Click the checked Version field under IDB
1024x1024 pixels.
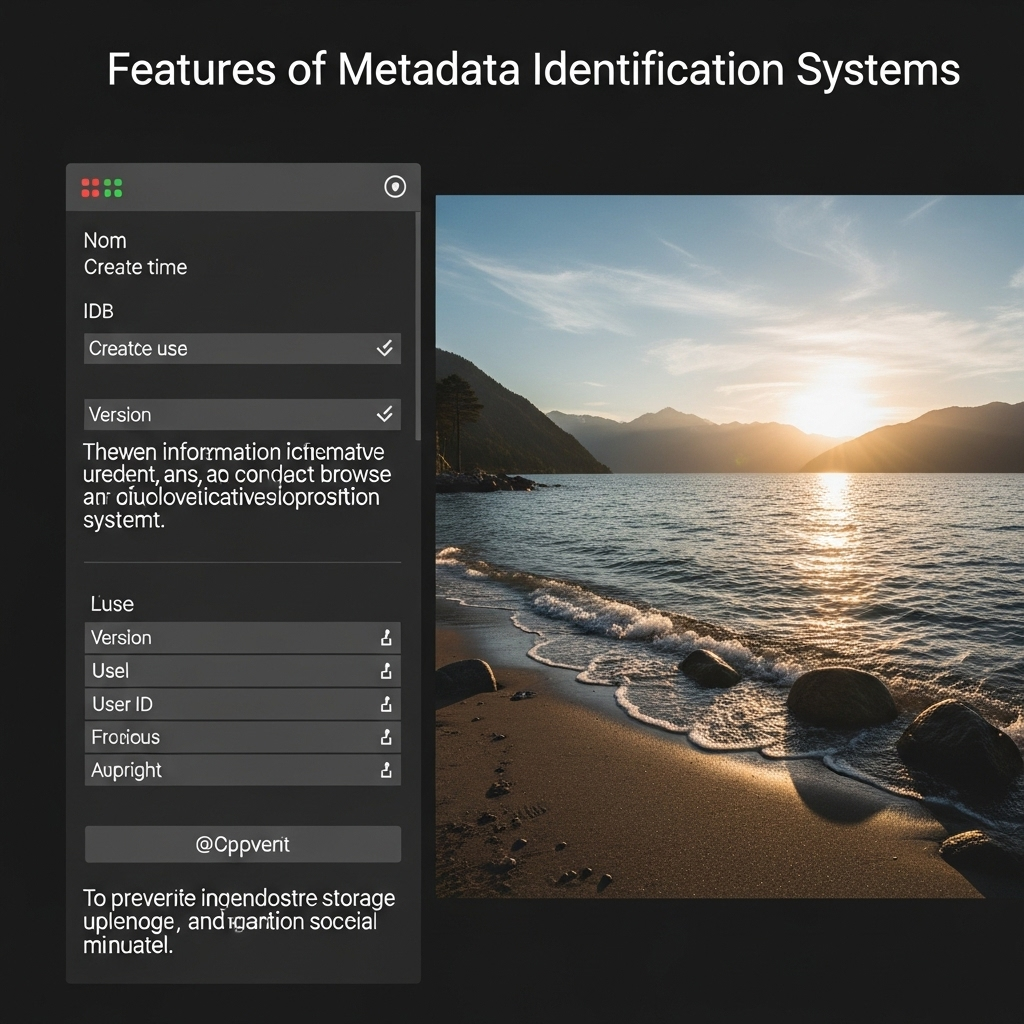[x=242, y=414]
